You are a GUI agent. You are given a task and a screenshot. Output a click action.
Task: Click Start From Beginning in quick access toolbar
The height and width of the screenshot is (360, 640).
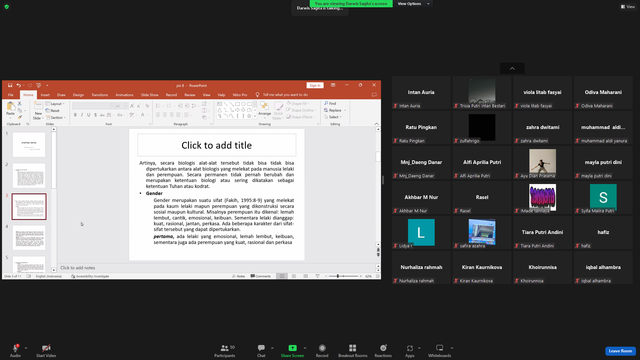coord(38,85)
